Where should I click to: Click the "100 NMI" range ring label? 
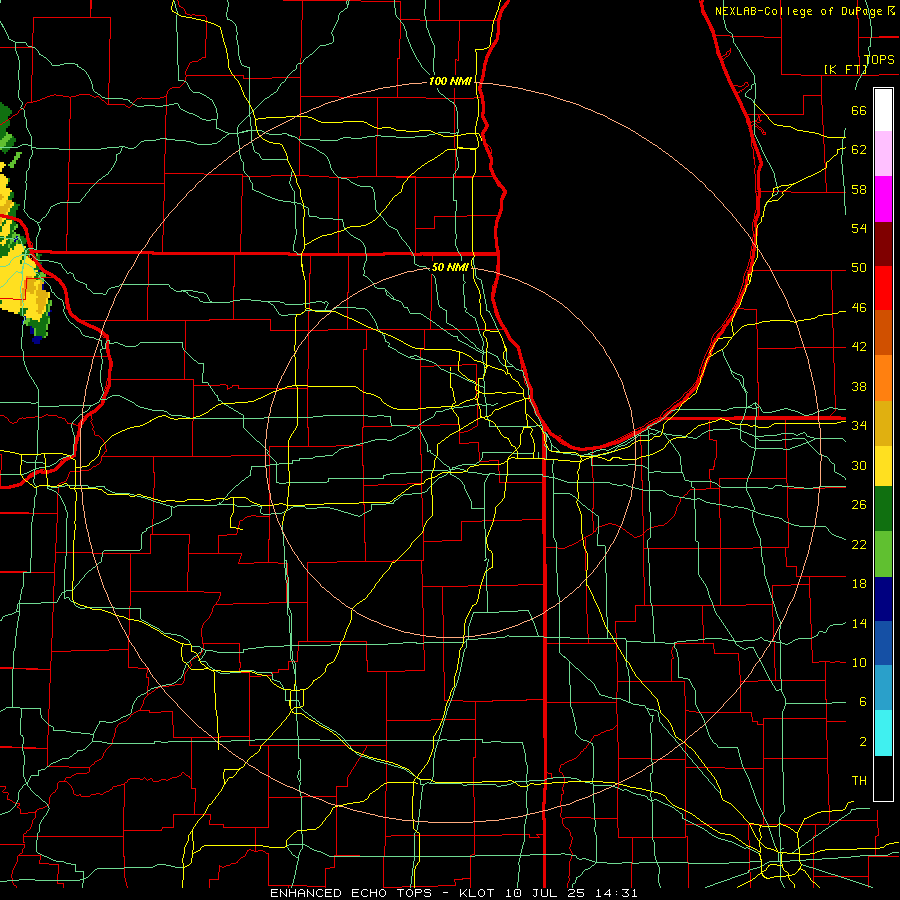450,82
